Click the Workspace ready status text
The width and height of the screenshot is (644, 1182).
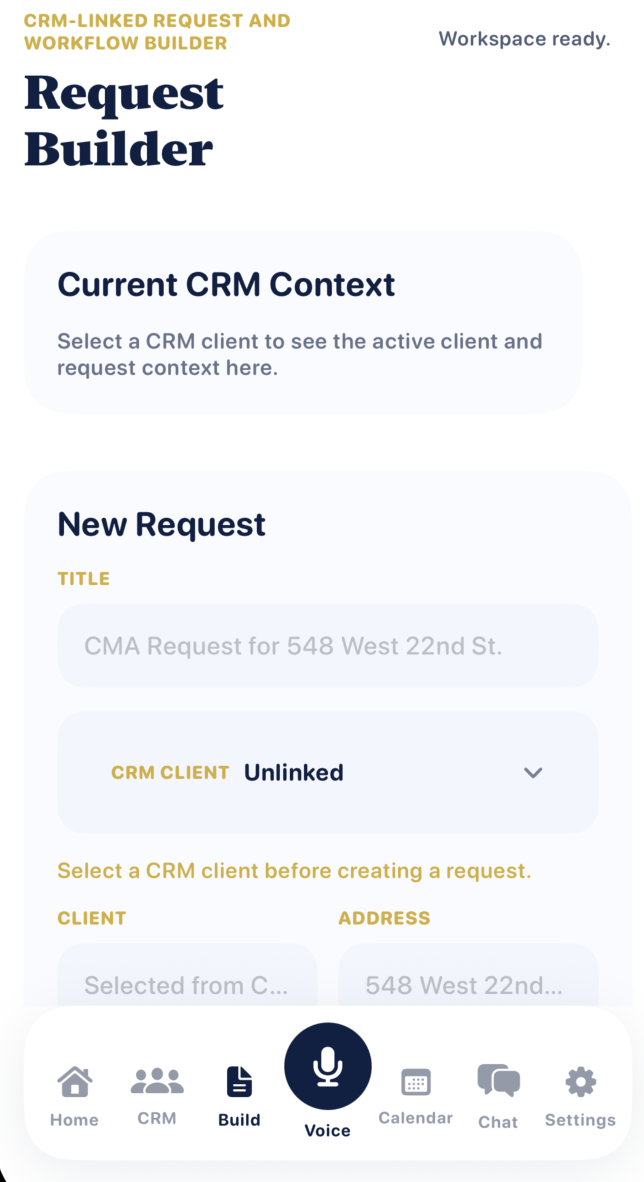(x=524, y=39)
